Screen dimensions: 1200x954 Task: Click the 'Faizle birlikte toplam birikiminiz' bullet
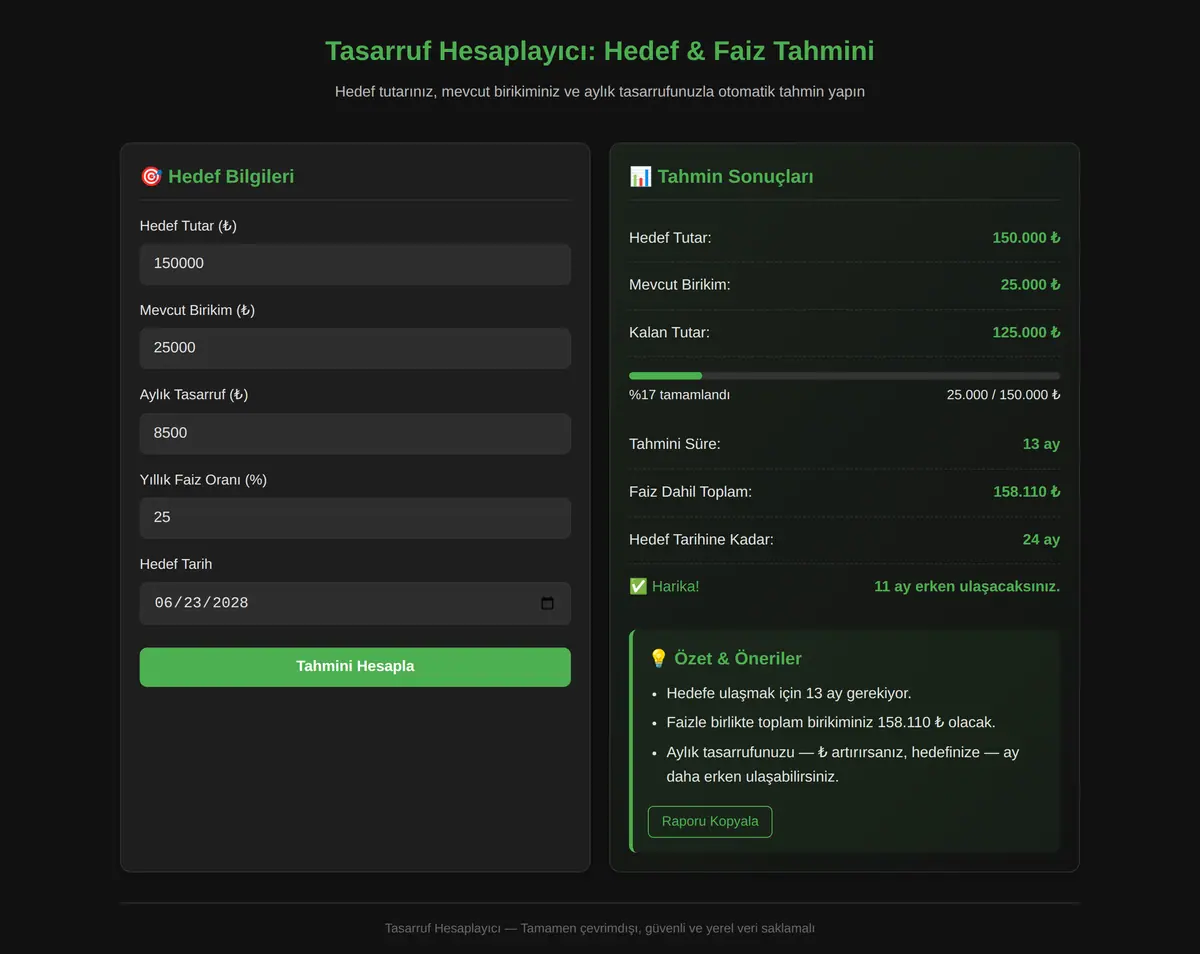point(831,722)
